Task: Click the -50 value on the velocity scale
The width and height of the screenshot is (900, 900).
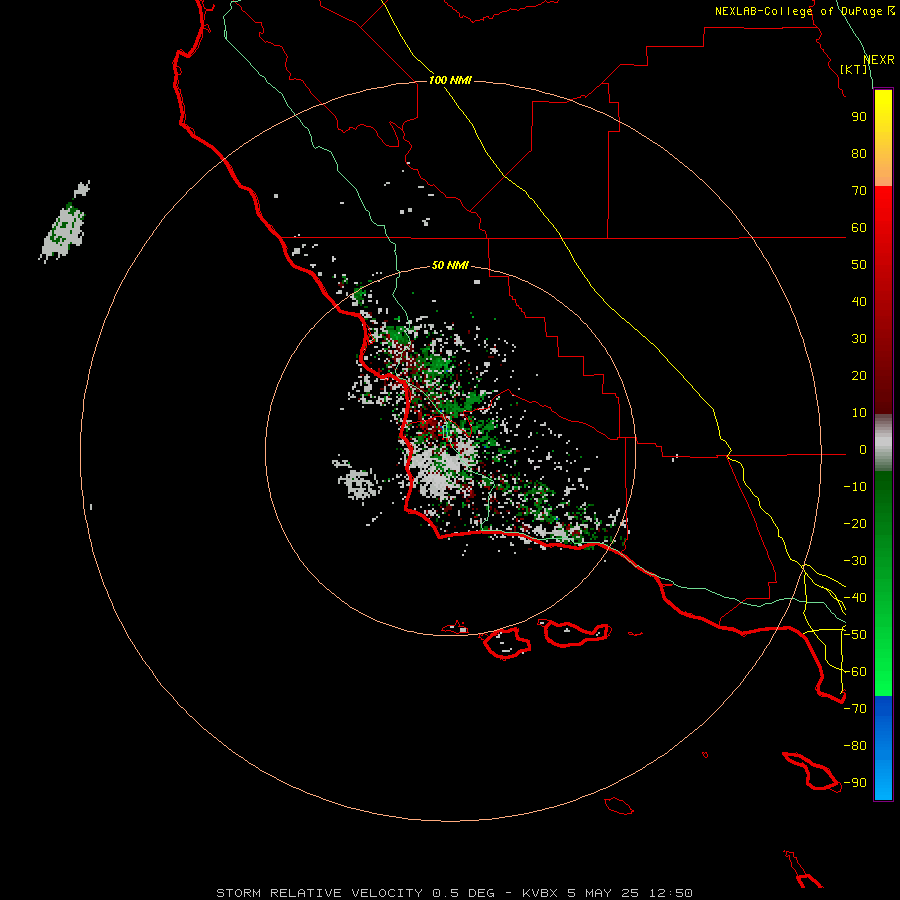Action: coord(855,635)
